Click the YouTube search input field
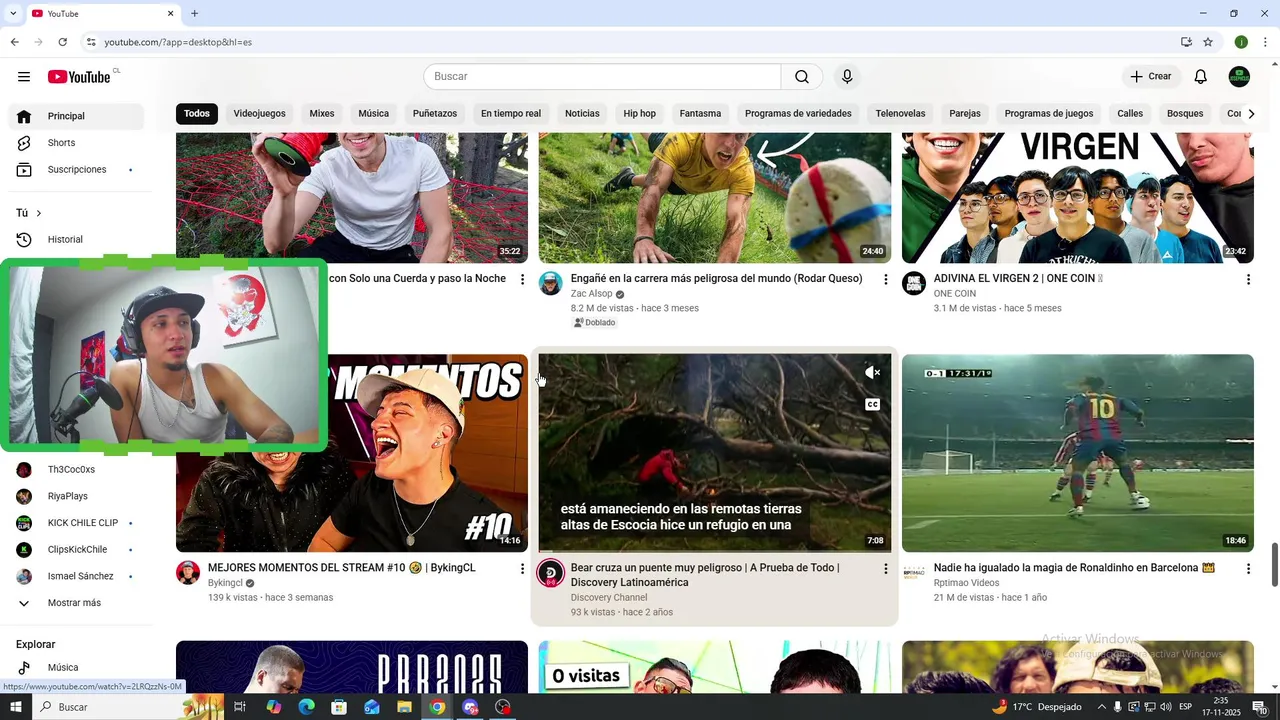1280x720 pixels. pyautogui.click(x=602, y=77)
